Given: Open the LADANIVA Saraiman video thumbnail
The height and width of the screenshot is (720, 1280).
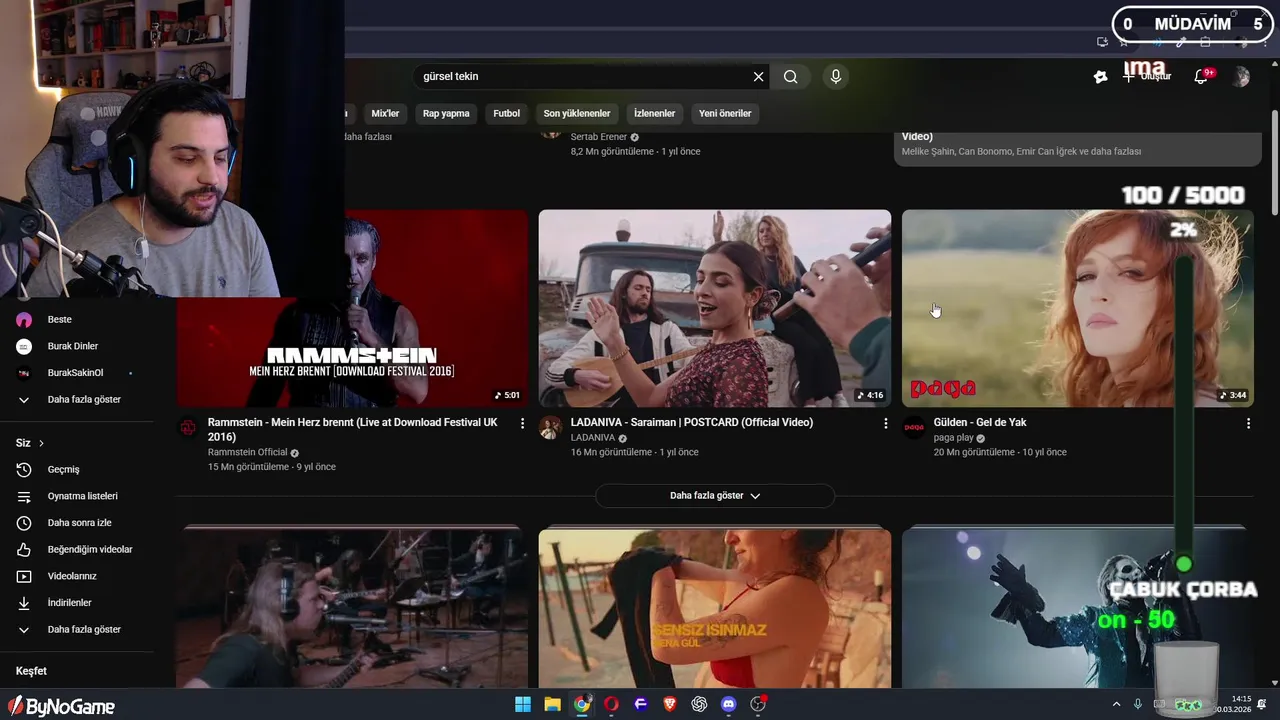Looking at the screenshot, I should click(x=715, y=308).
